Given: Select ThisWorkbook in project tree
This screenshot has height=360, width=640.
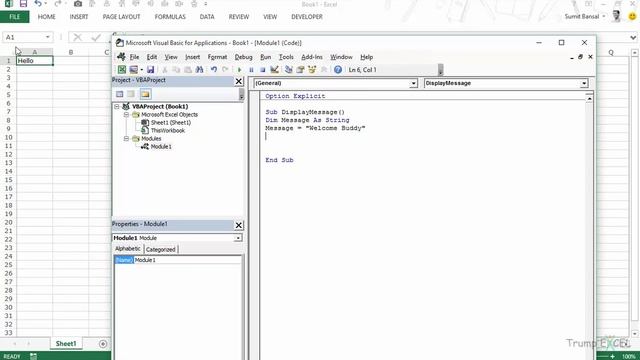Looking at the screenshot, I should [168, 131].
